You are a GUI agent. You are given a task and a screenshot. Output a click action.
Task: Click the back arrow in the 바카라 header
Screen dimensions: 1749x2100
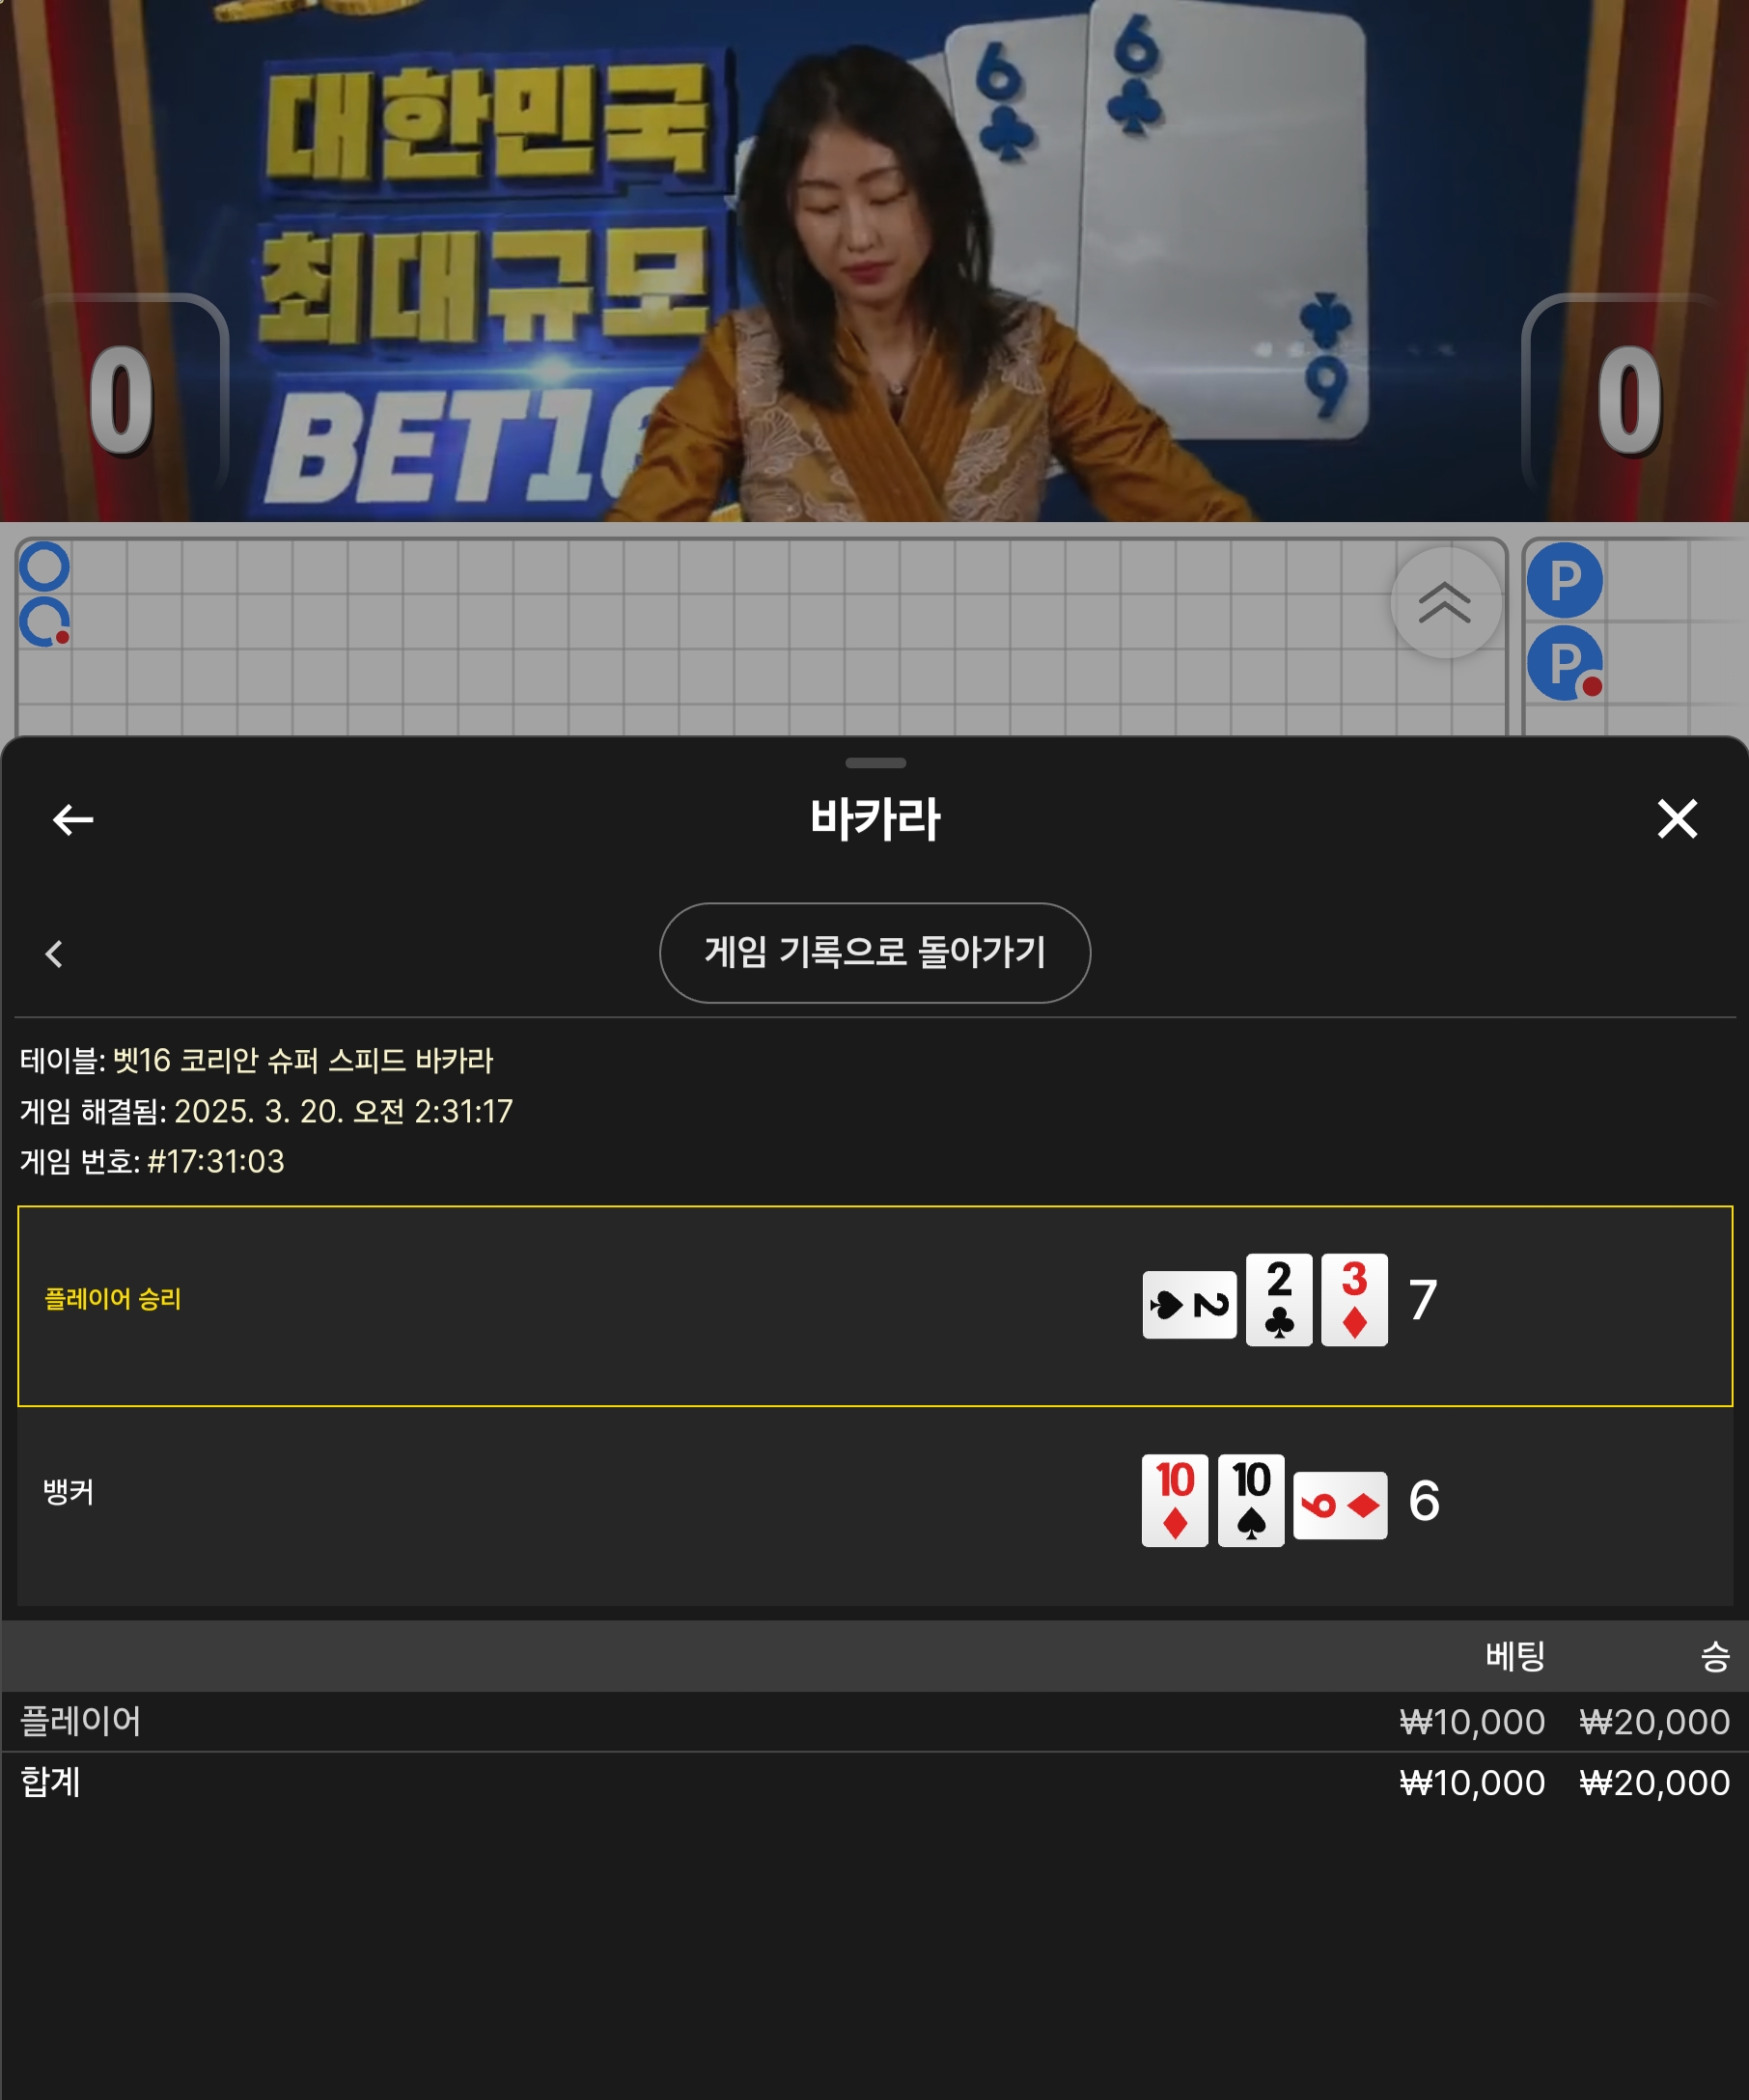click(73, 819)
